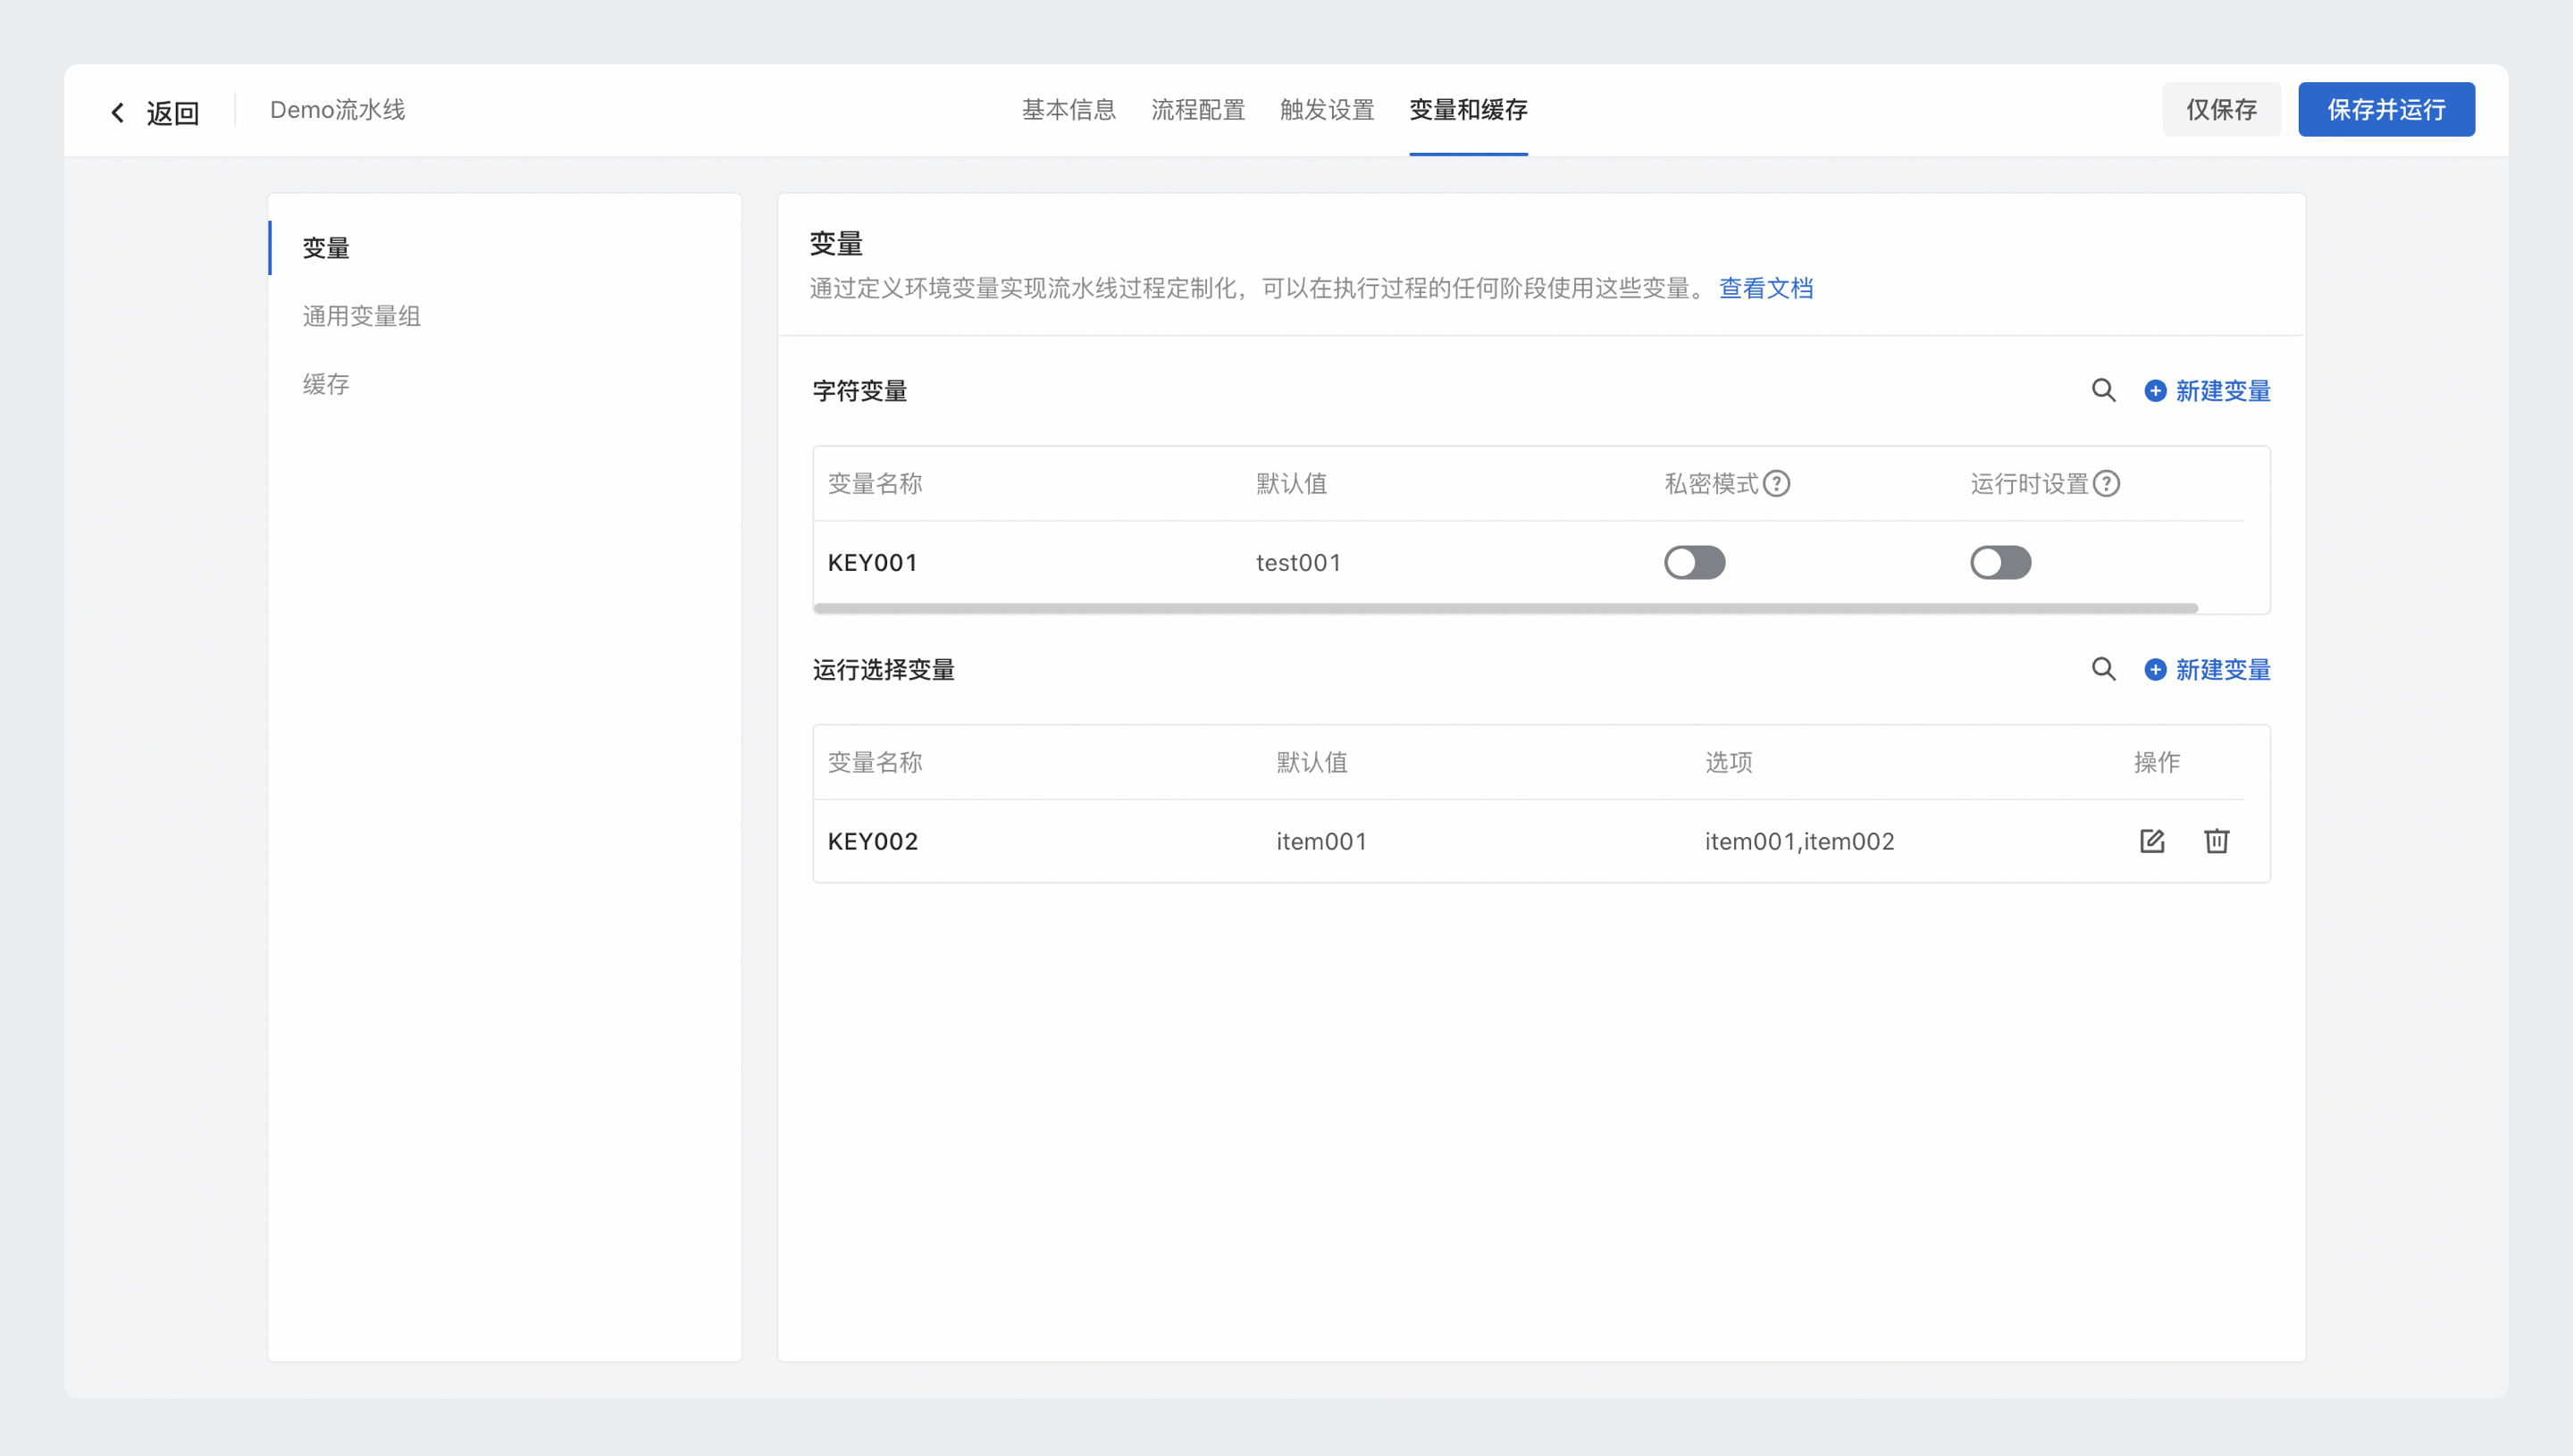Click the plus icon for 运行选择变量
Screen dimensions: 2573x1456
(2155, 669)
